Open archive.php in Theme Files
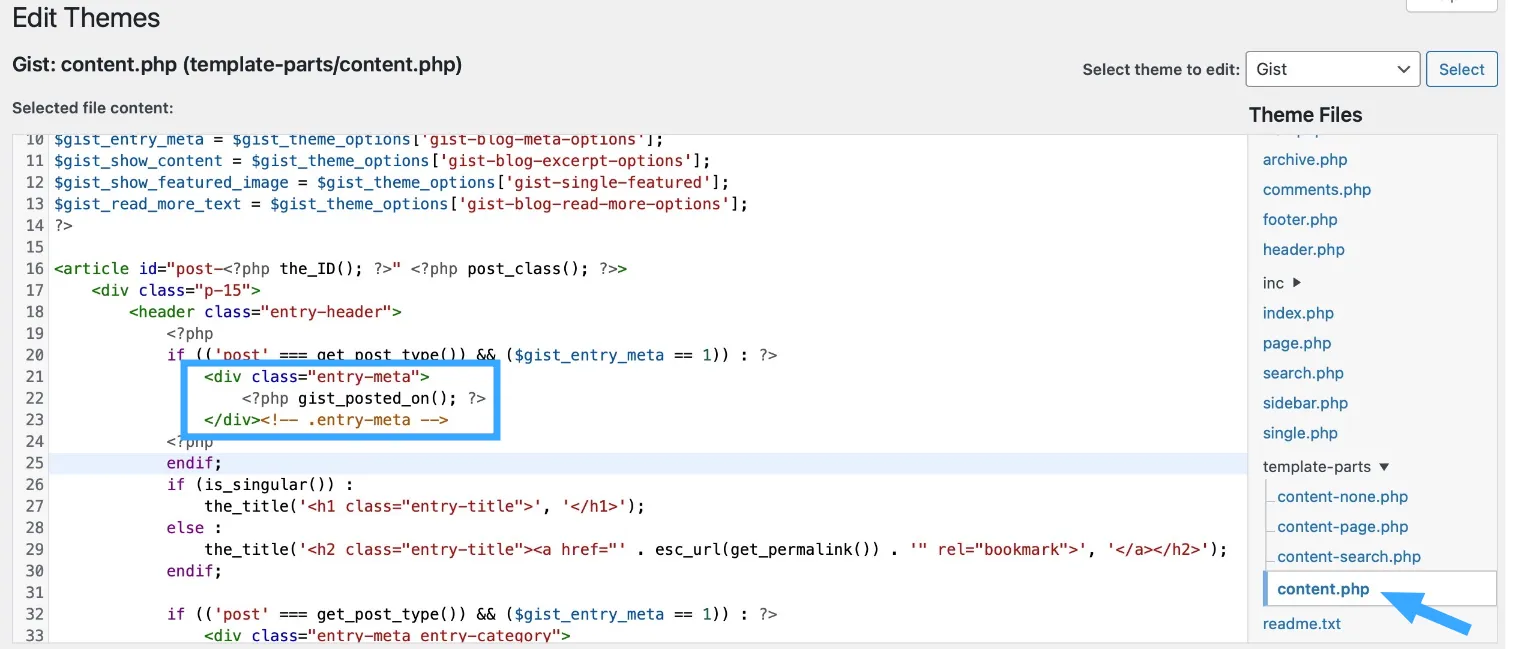Screen dimensions: 1522x649 1304,160
